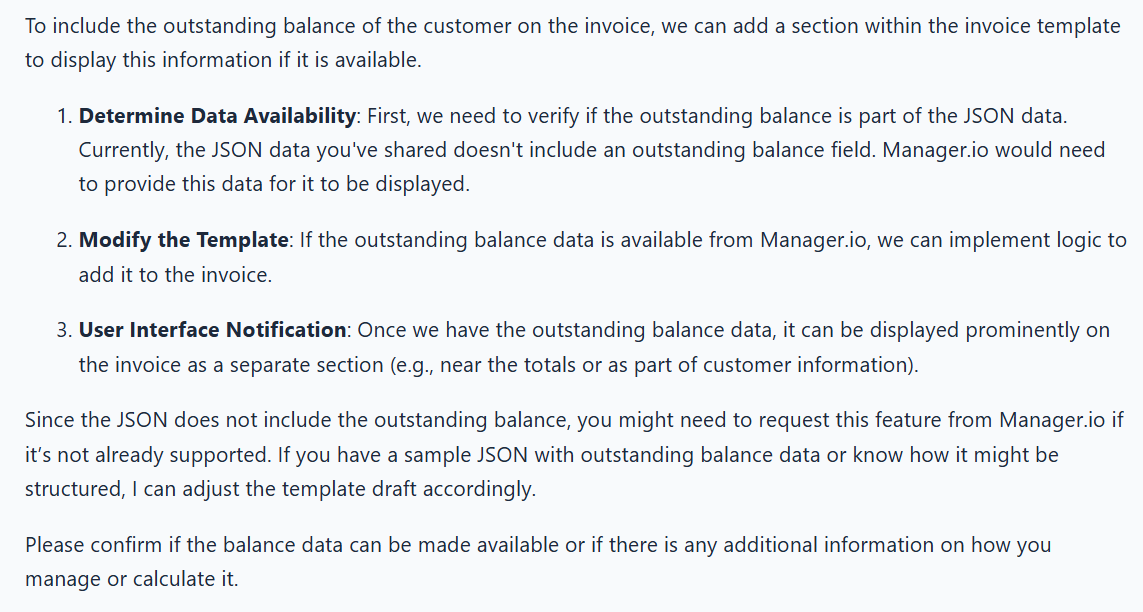Click the list number 1 marker
1143x612 pixels.
[x=63, y=116]
